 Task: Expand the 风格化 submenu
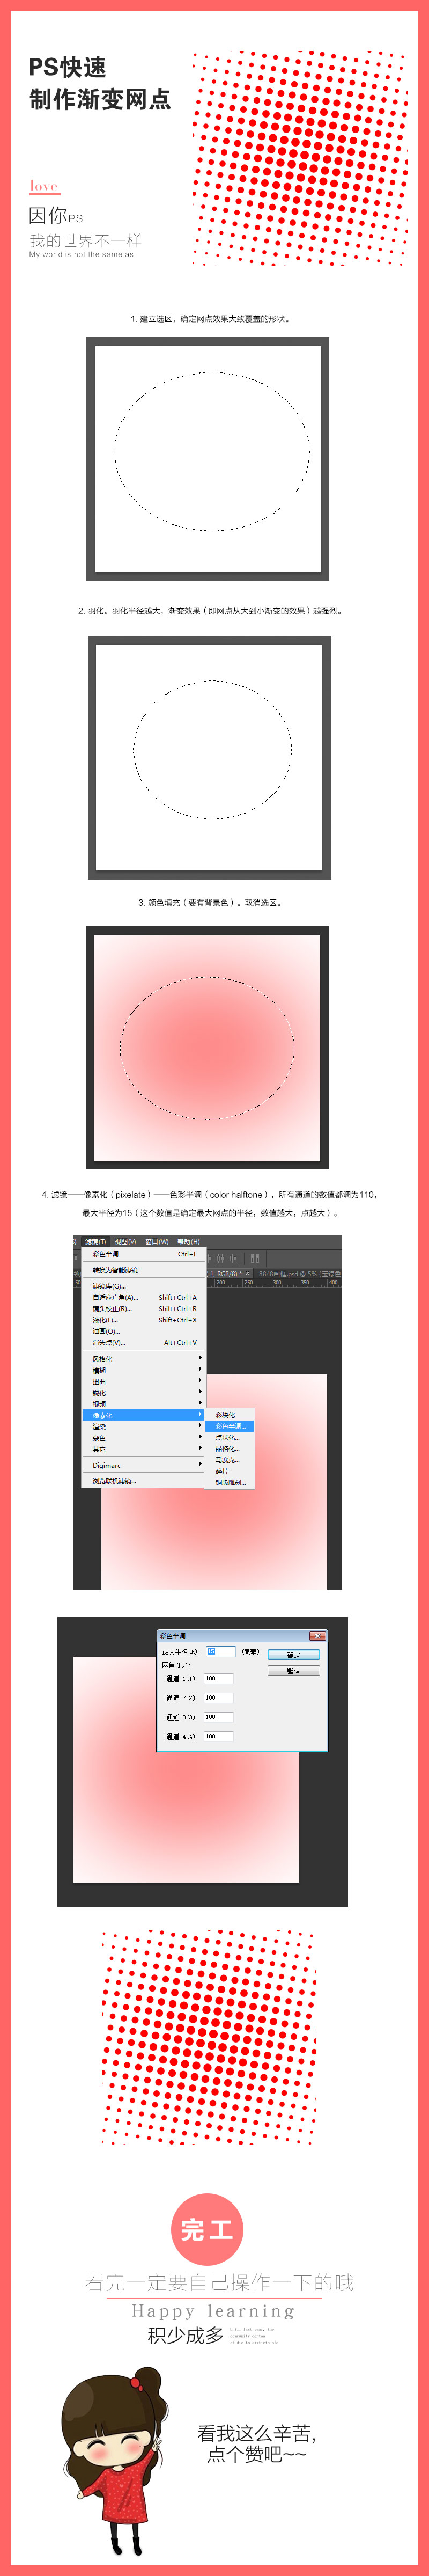click(x=143, y=1359)
